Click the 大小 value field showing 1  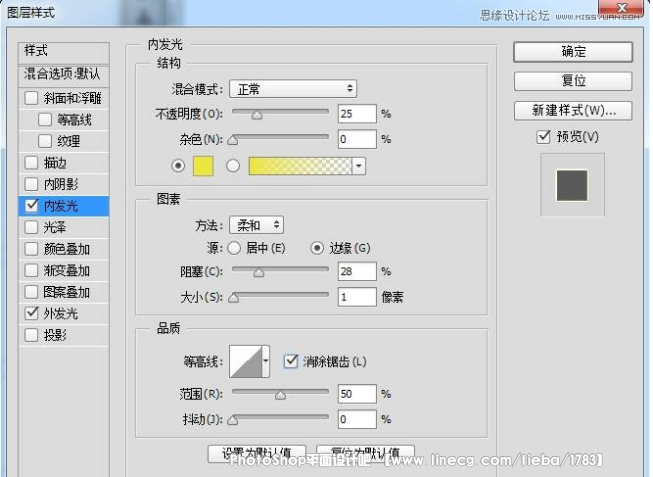click(x=357, y=297)
